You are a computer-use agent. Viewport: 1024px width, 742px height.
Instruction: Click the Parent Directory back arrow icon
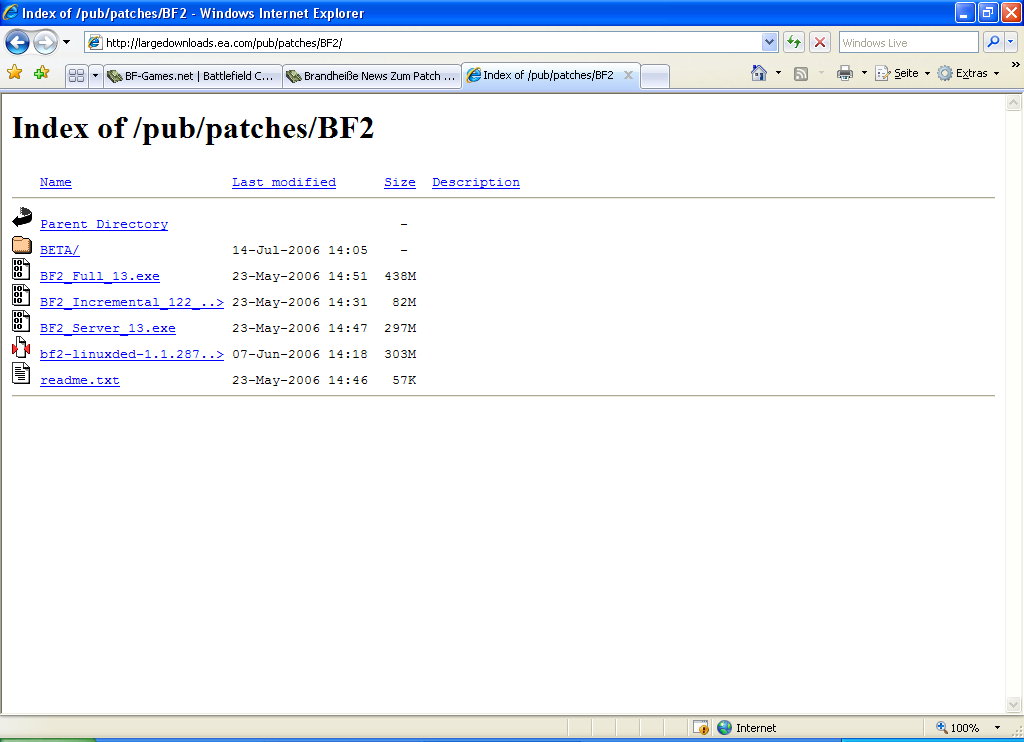coord(22,217)
